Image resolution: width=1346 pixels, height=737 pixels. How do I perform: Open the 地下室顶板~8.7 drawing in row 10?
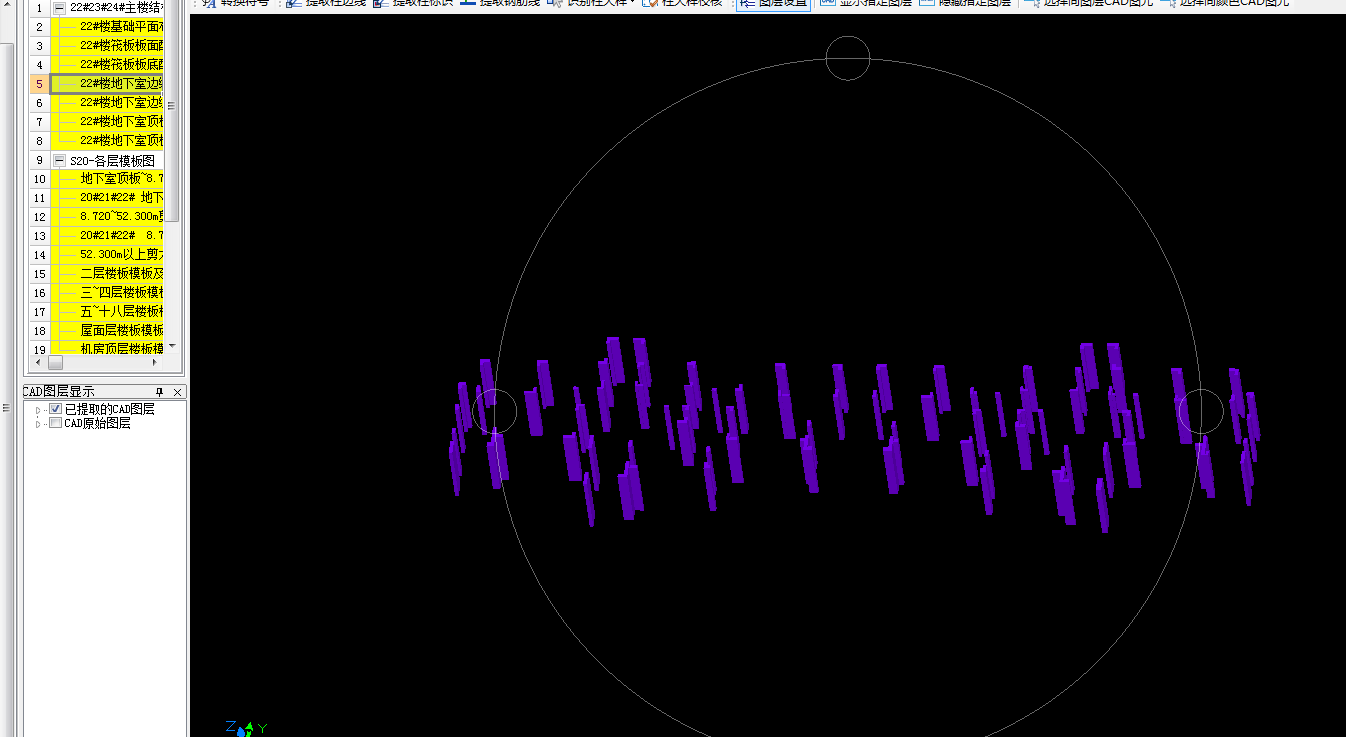pyautogui.click(x=107, y=178)
